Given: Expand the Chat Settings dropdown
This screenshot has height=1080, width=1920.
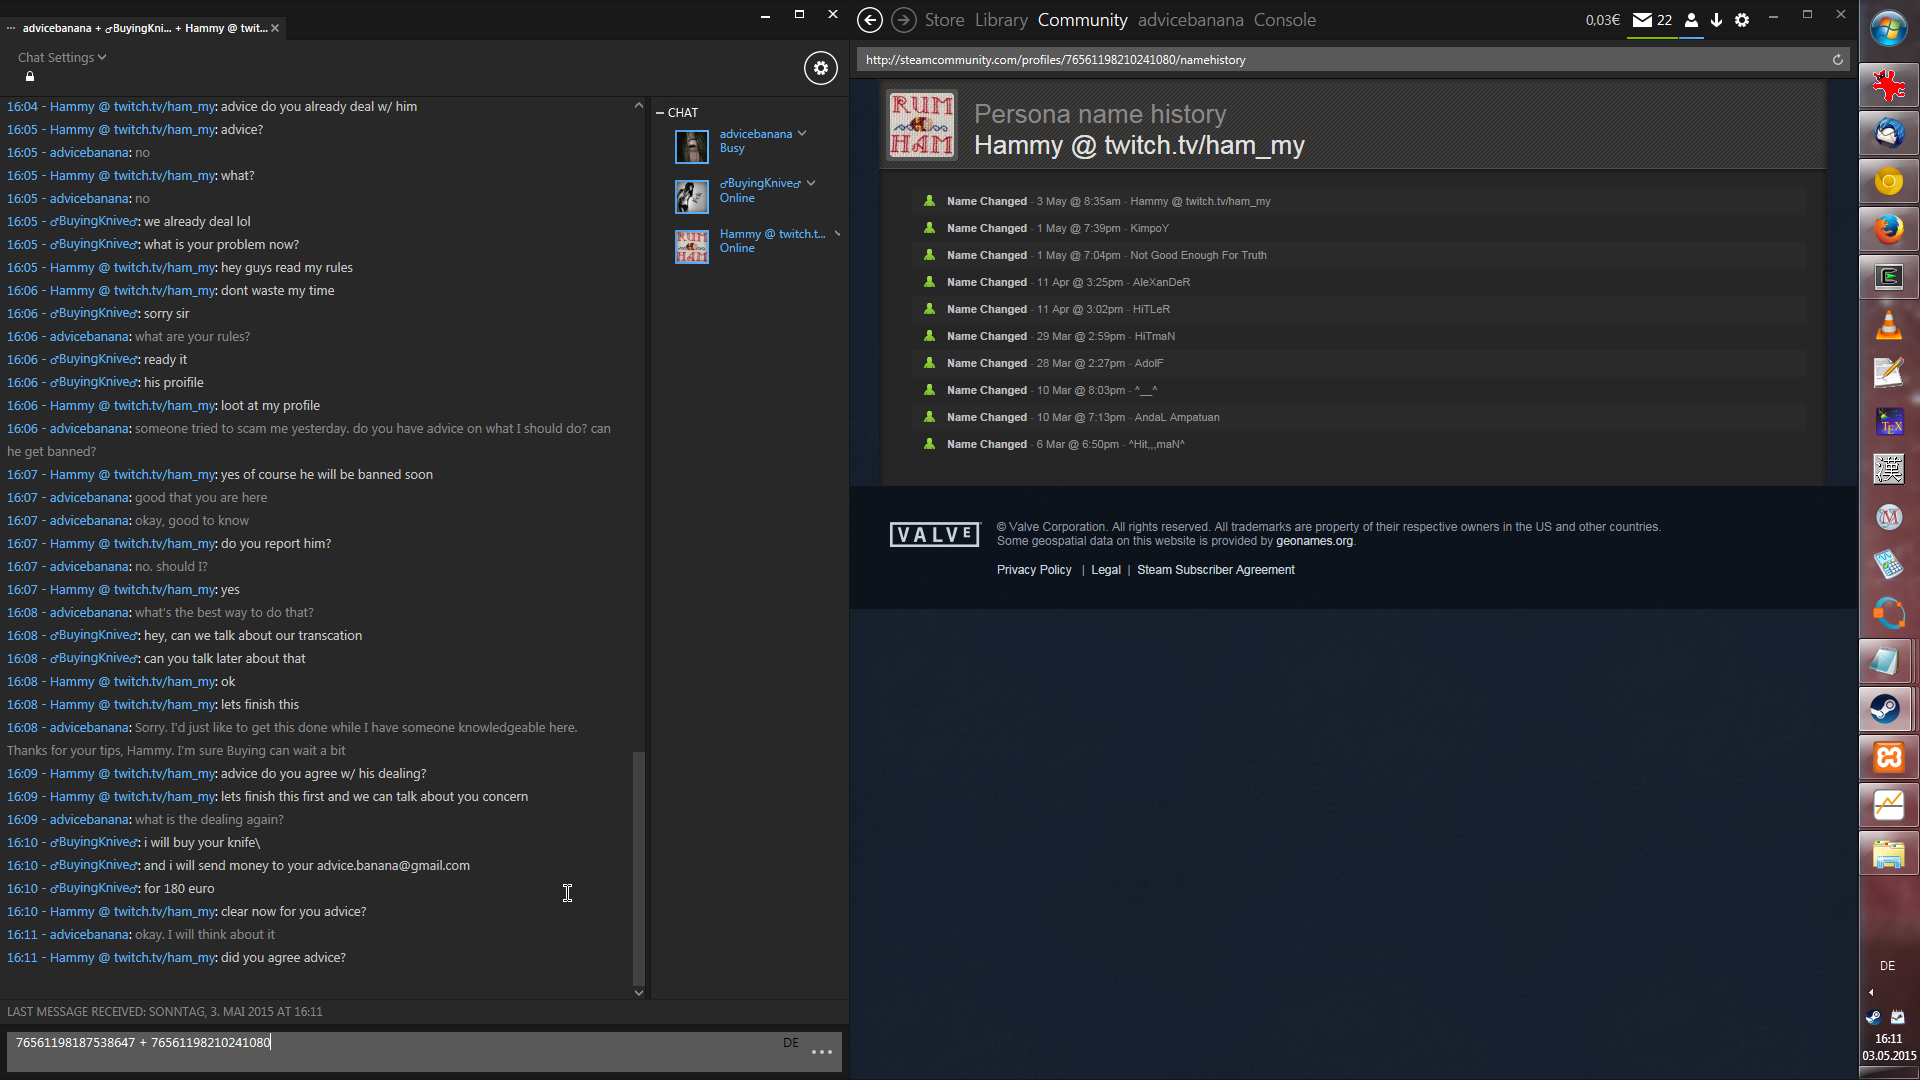Looking at the screenshot, I should point(62,58).
